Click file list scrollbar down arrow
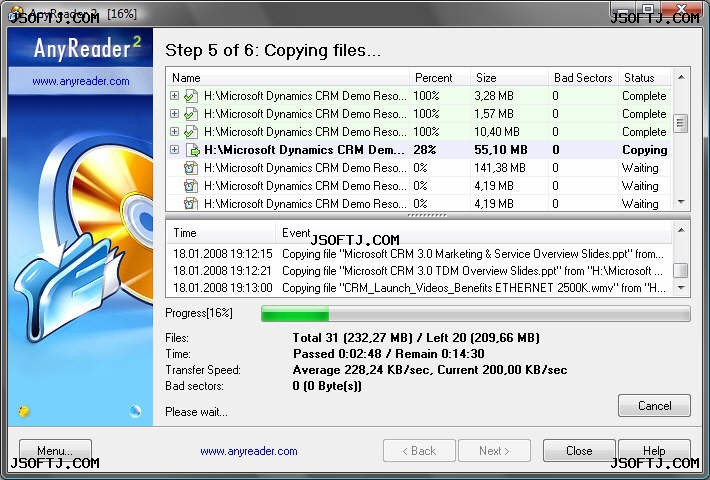 click(x=681, y=202)
